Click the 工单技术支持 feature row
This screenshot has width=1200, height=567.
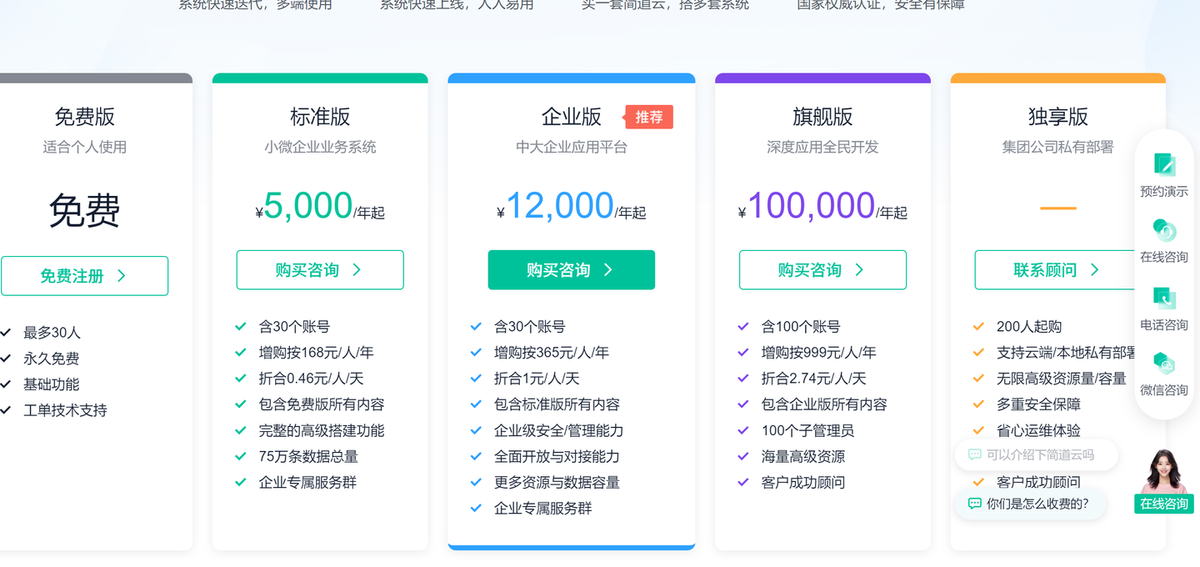(65, 410)
